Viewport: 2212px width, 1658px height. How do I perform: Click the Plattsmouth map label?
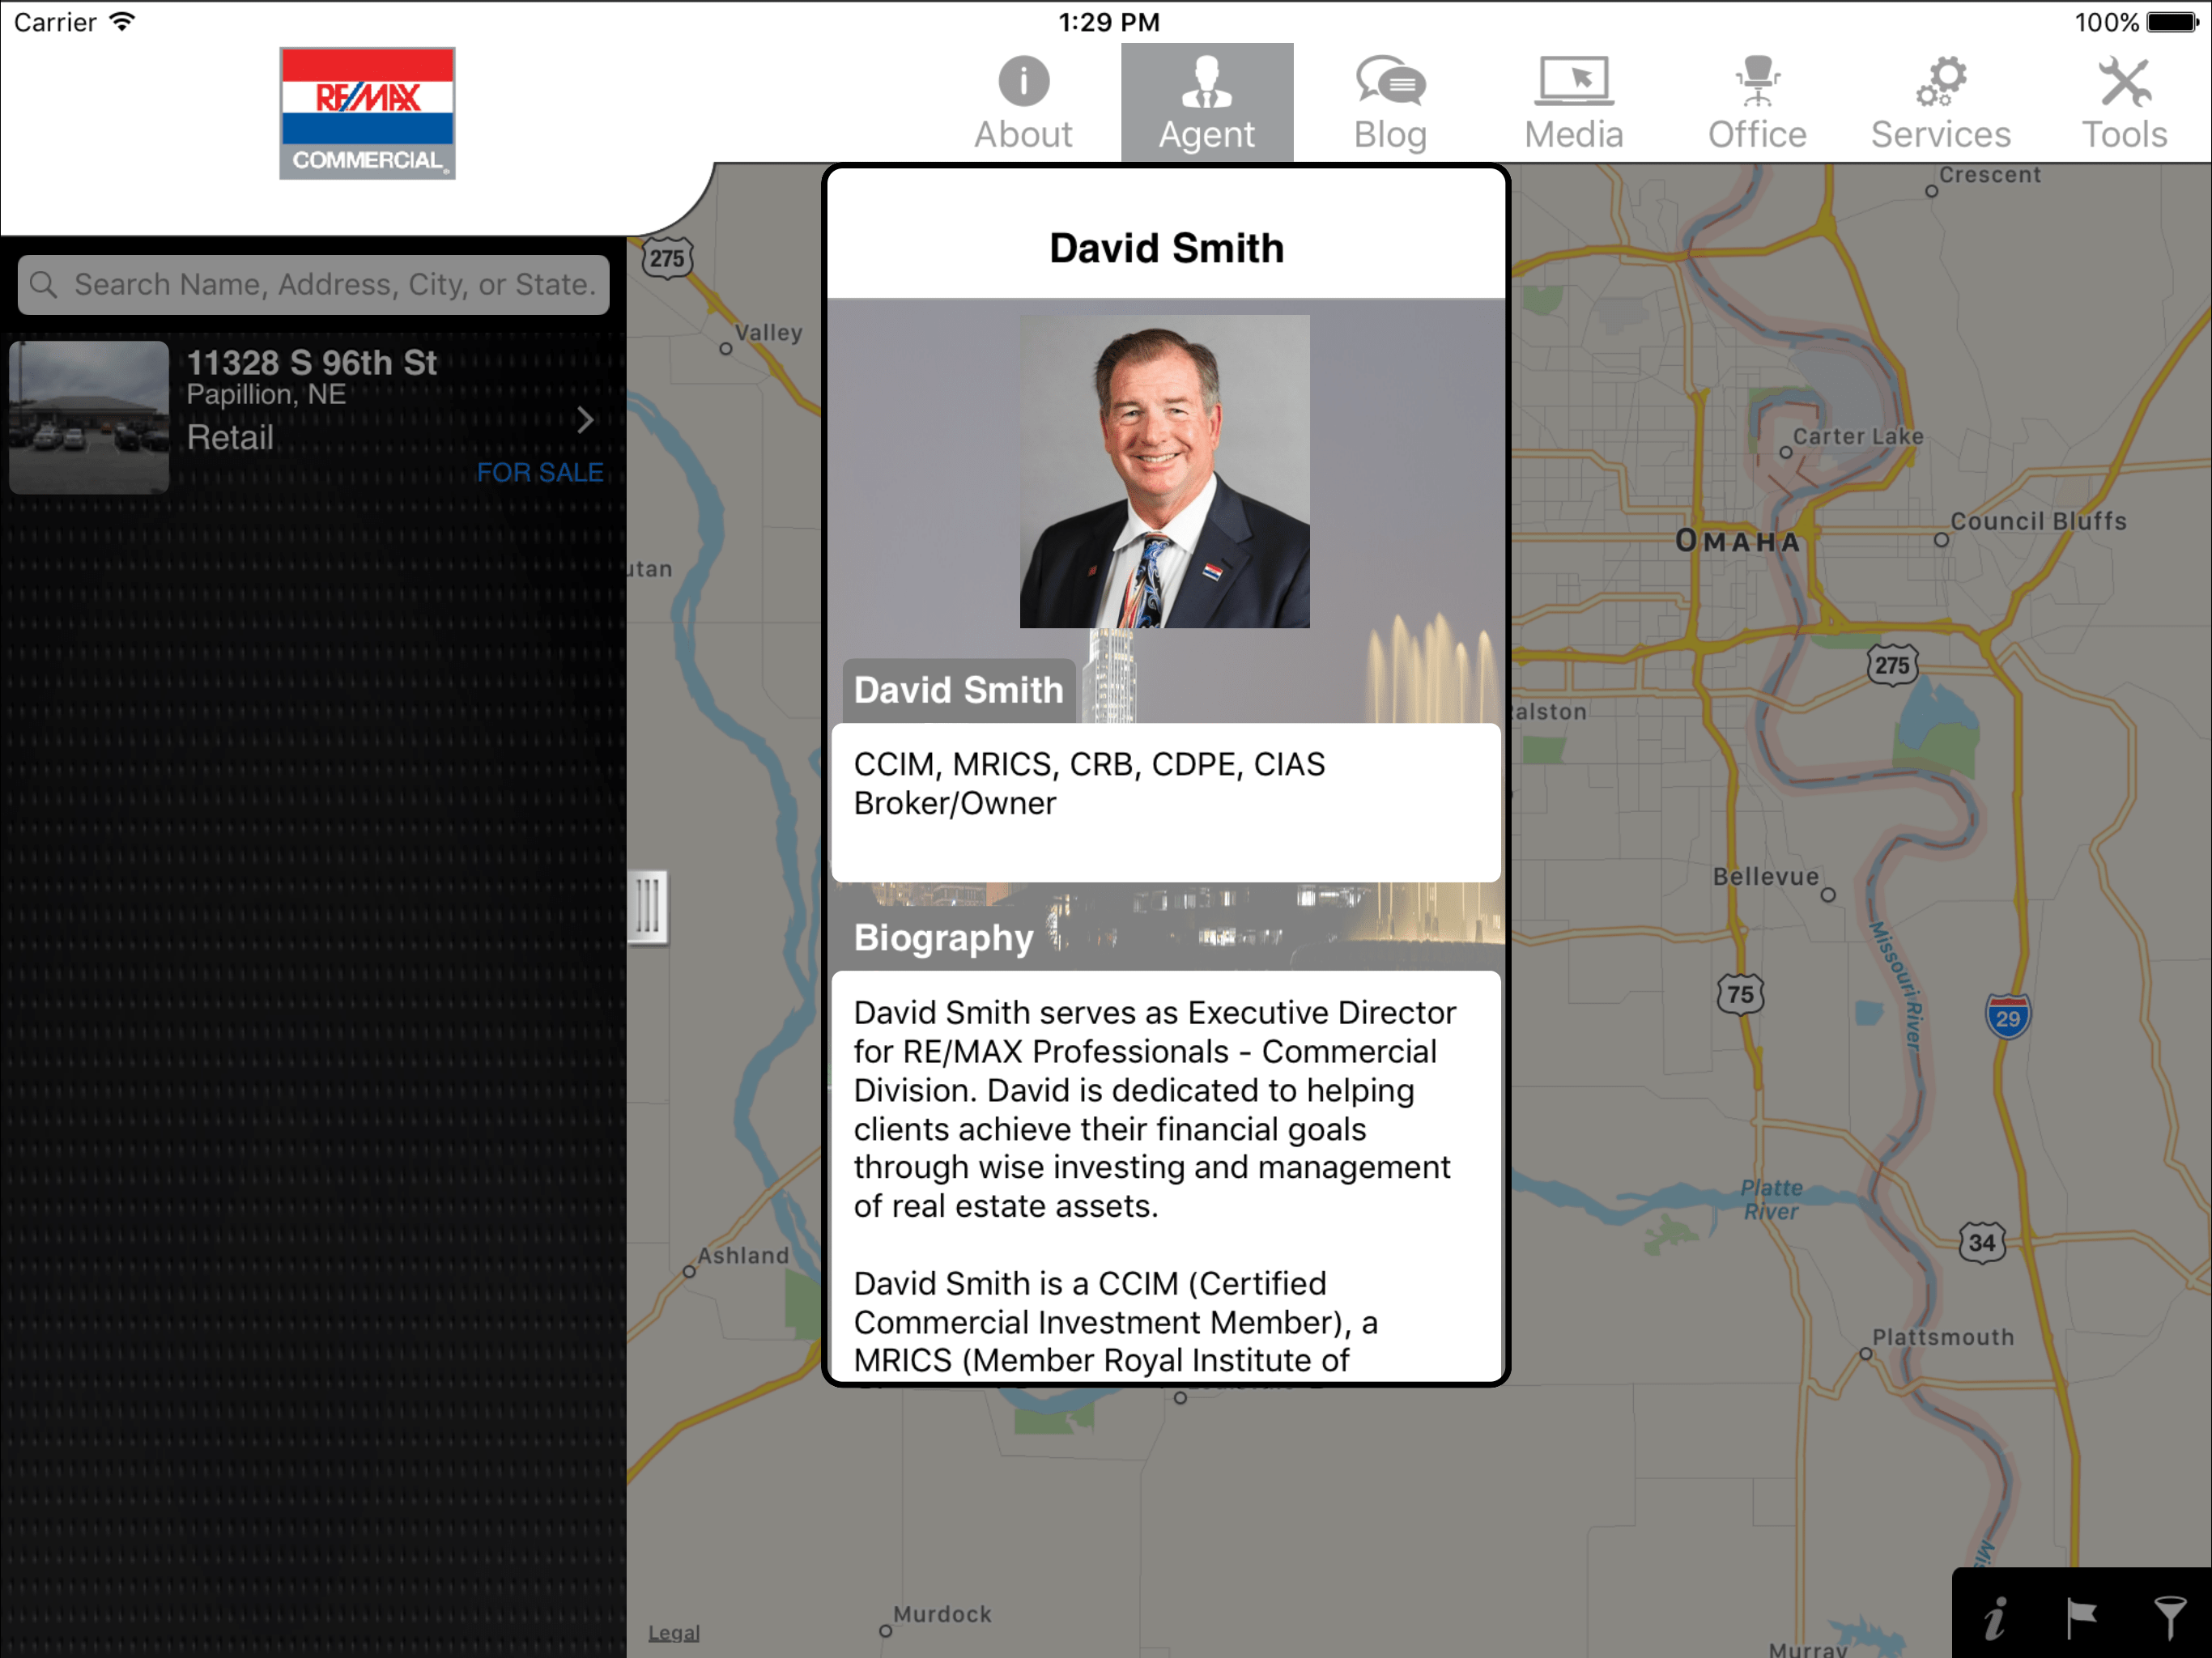click(x=1943, y=1337)
